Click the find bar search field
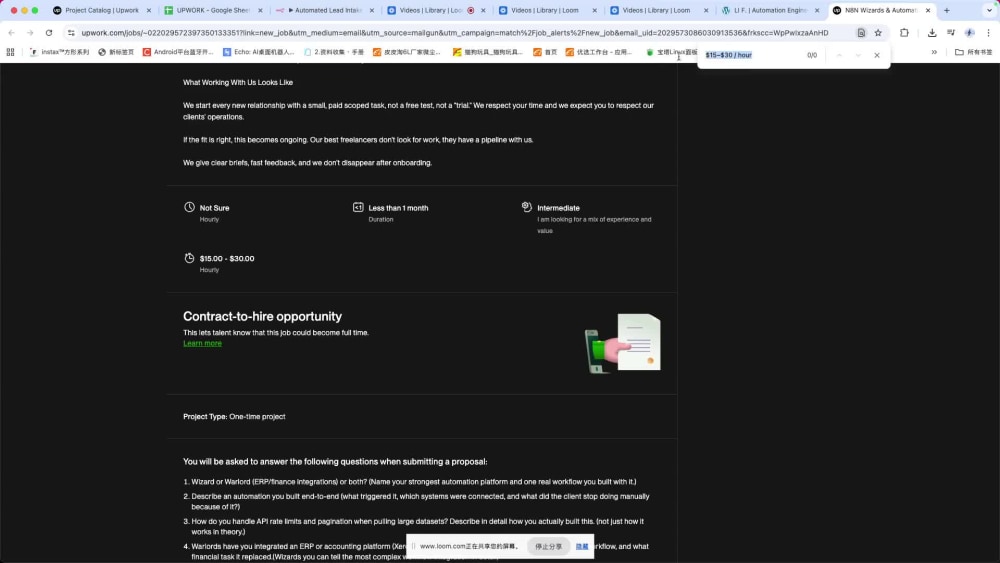 click(x=753, y=55)
